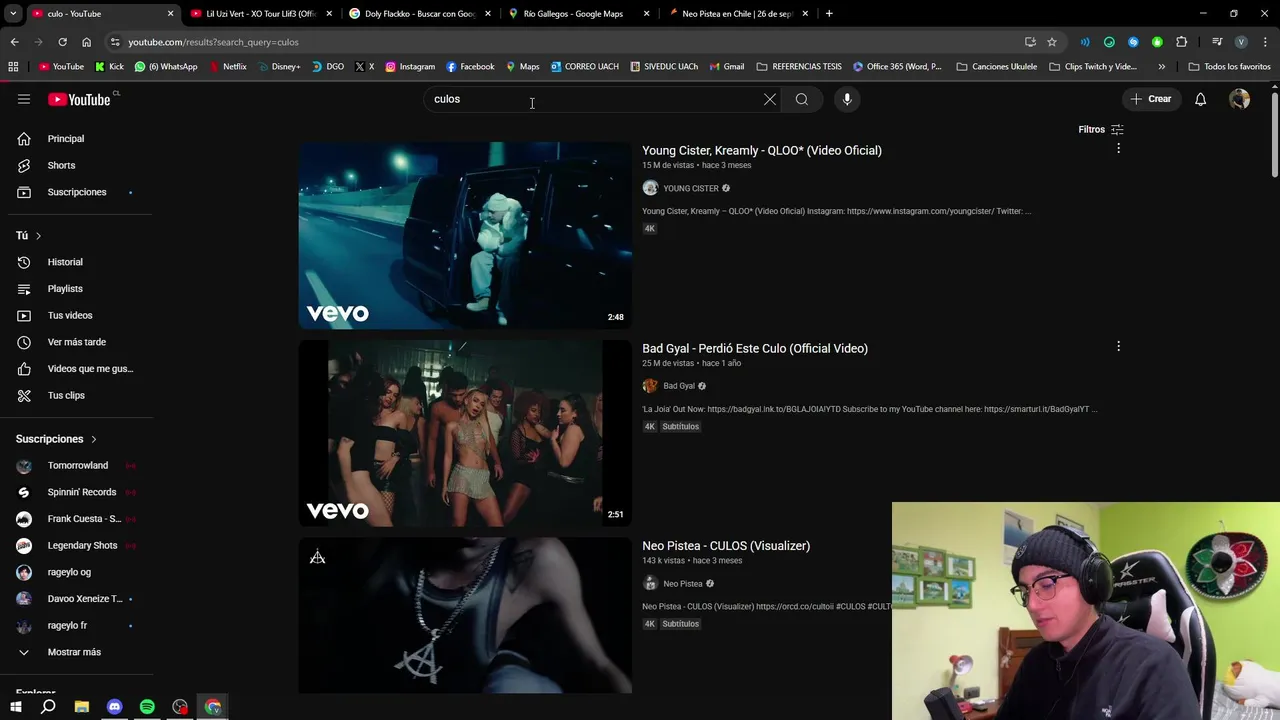The height and width of the screenshot is (720, 1280).
Task: Open YouTube notifications bell
Action: [1200, 99]
